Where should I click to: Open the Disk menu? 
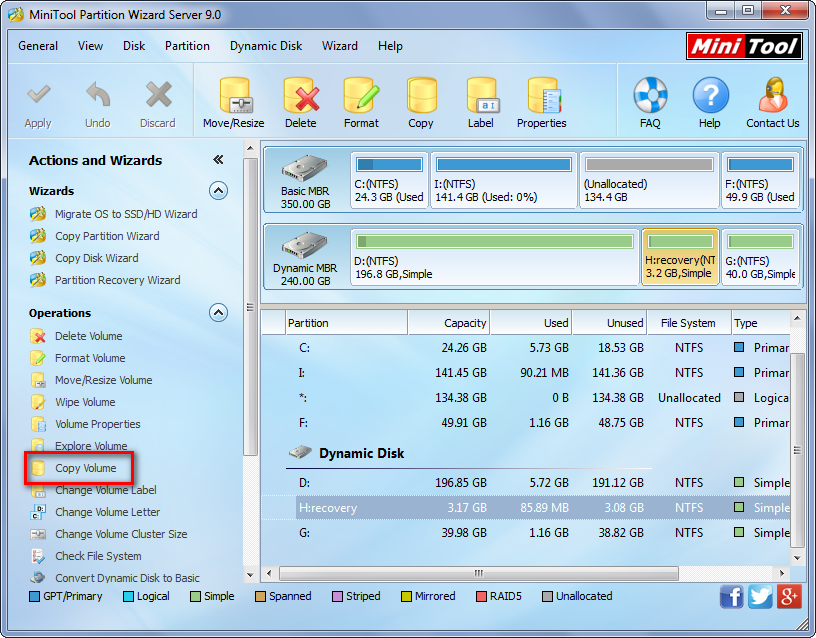pos(134,46)
